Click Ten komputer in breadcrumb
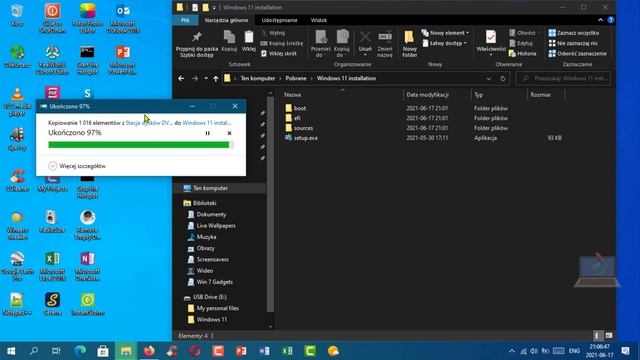Screen dimensions: 640x360 (x=258, y=78)
